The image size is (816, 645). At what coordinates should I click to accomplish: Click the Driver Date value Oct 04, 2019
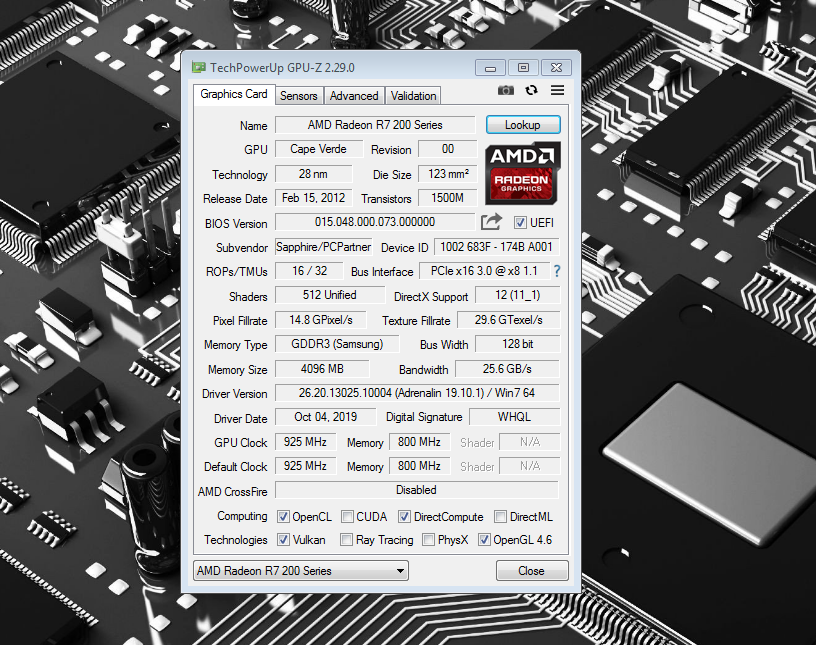325,417
